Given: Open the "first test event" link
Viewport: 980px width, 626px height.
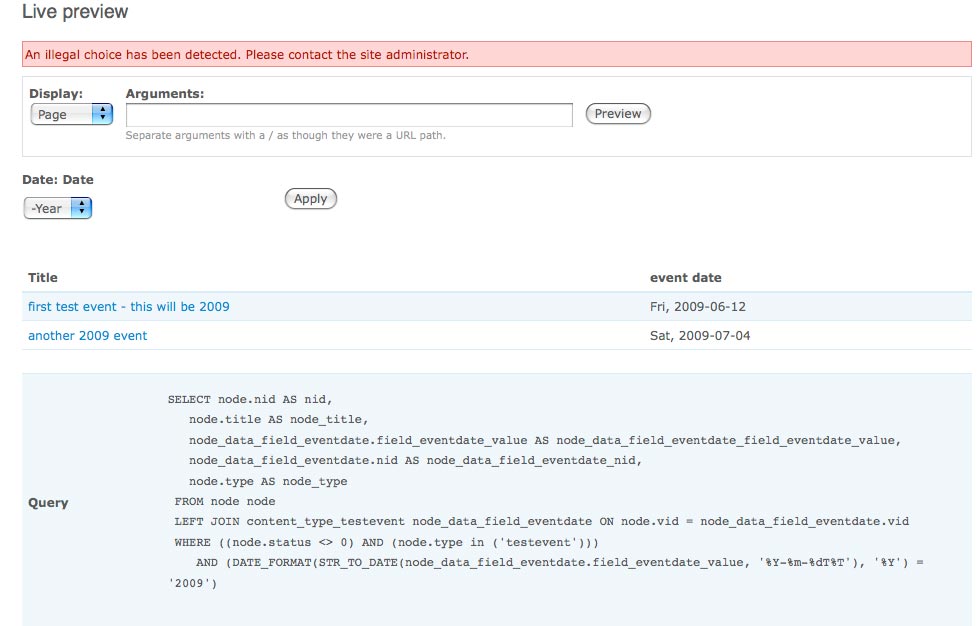Looking at the screenshot, I should pyautogui.click(x=129, y=307).
